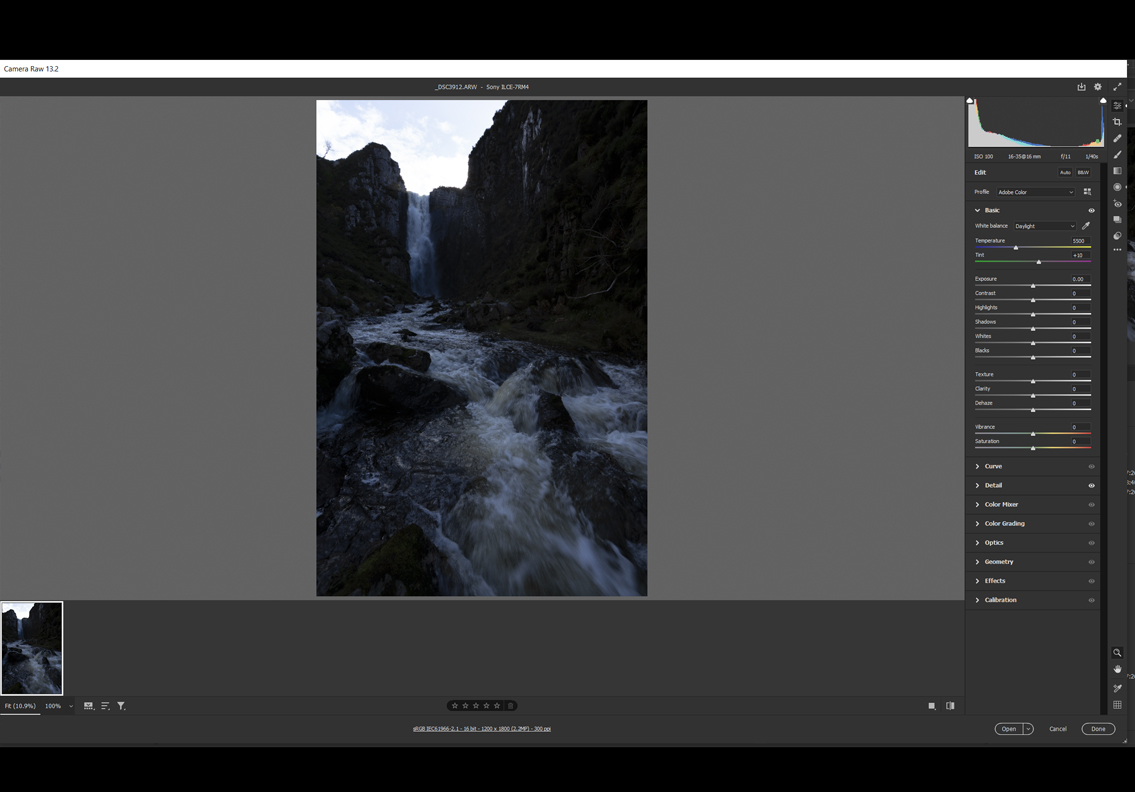The image size is (1135, 792).
Task: Select the Radial Filter tool
Action: pyautogui.click(x=1117, y=187)
